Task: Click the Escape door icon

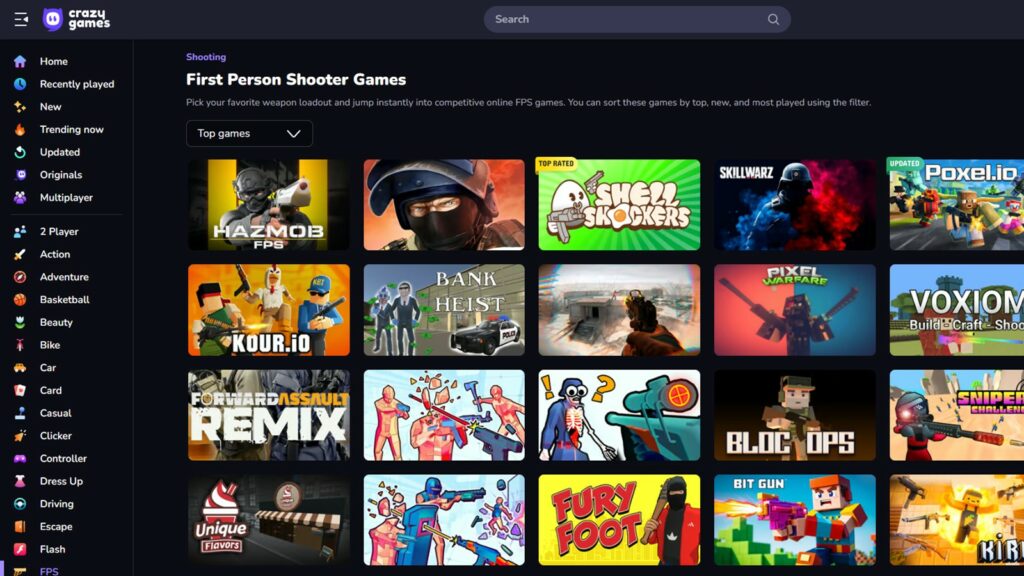Action: point(20,526)
